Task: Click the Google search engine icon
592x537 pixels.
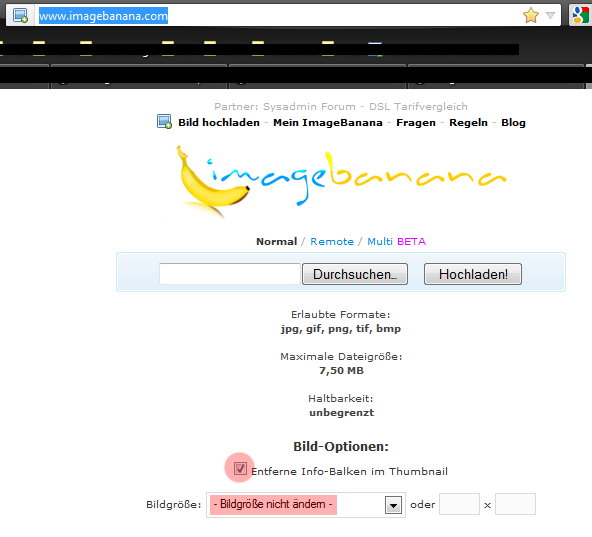Action: tap(580, 15)
